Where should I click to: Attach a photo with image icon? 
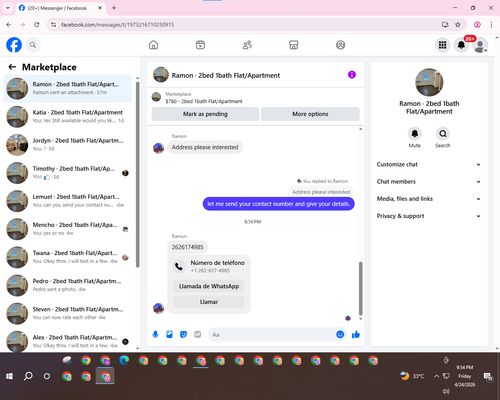(169, 334)
